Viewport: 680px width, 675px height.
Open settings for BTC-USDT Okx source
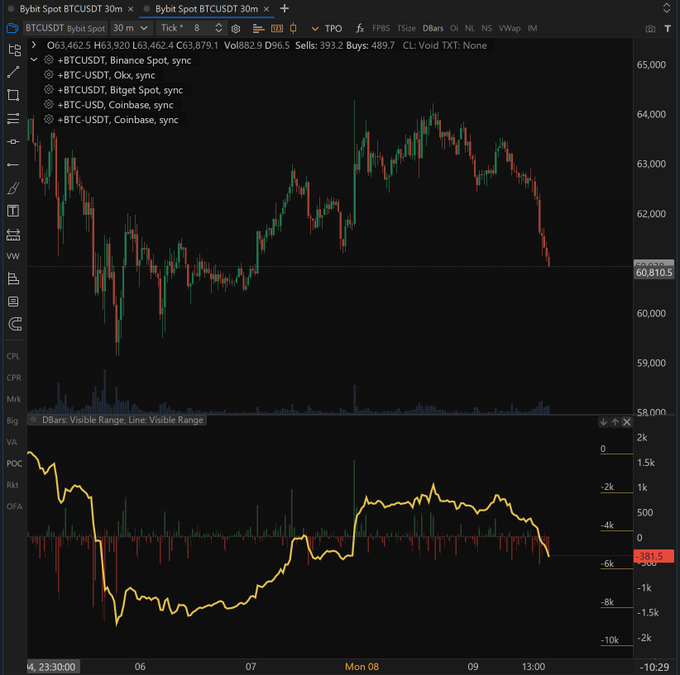(x=49, y=75)
